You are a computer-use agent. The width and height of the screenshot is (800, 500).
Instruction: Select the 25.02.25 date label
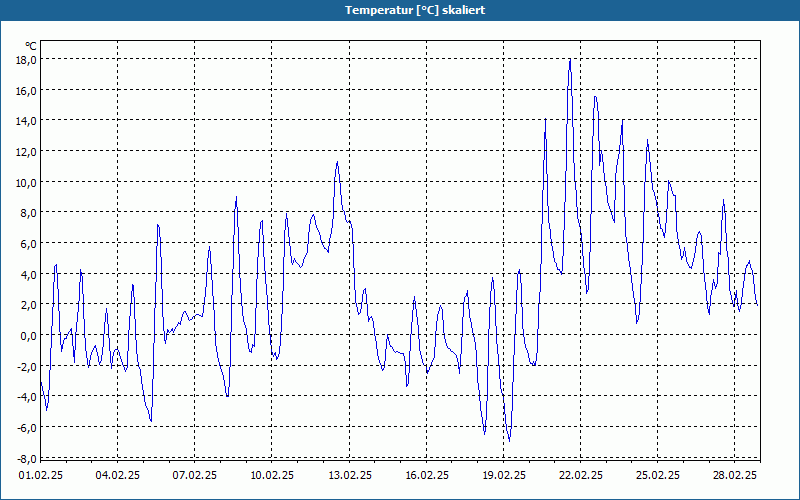(658, 475)
